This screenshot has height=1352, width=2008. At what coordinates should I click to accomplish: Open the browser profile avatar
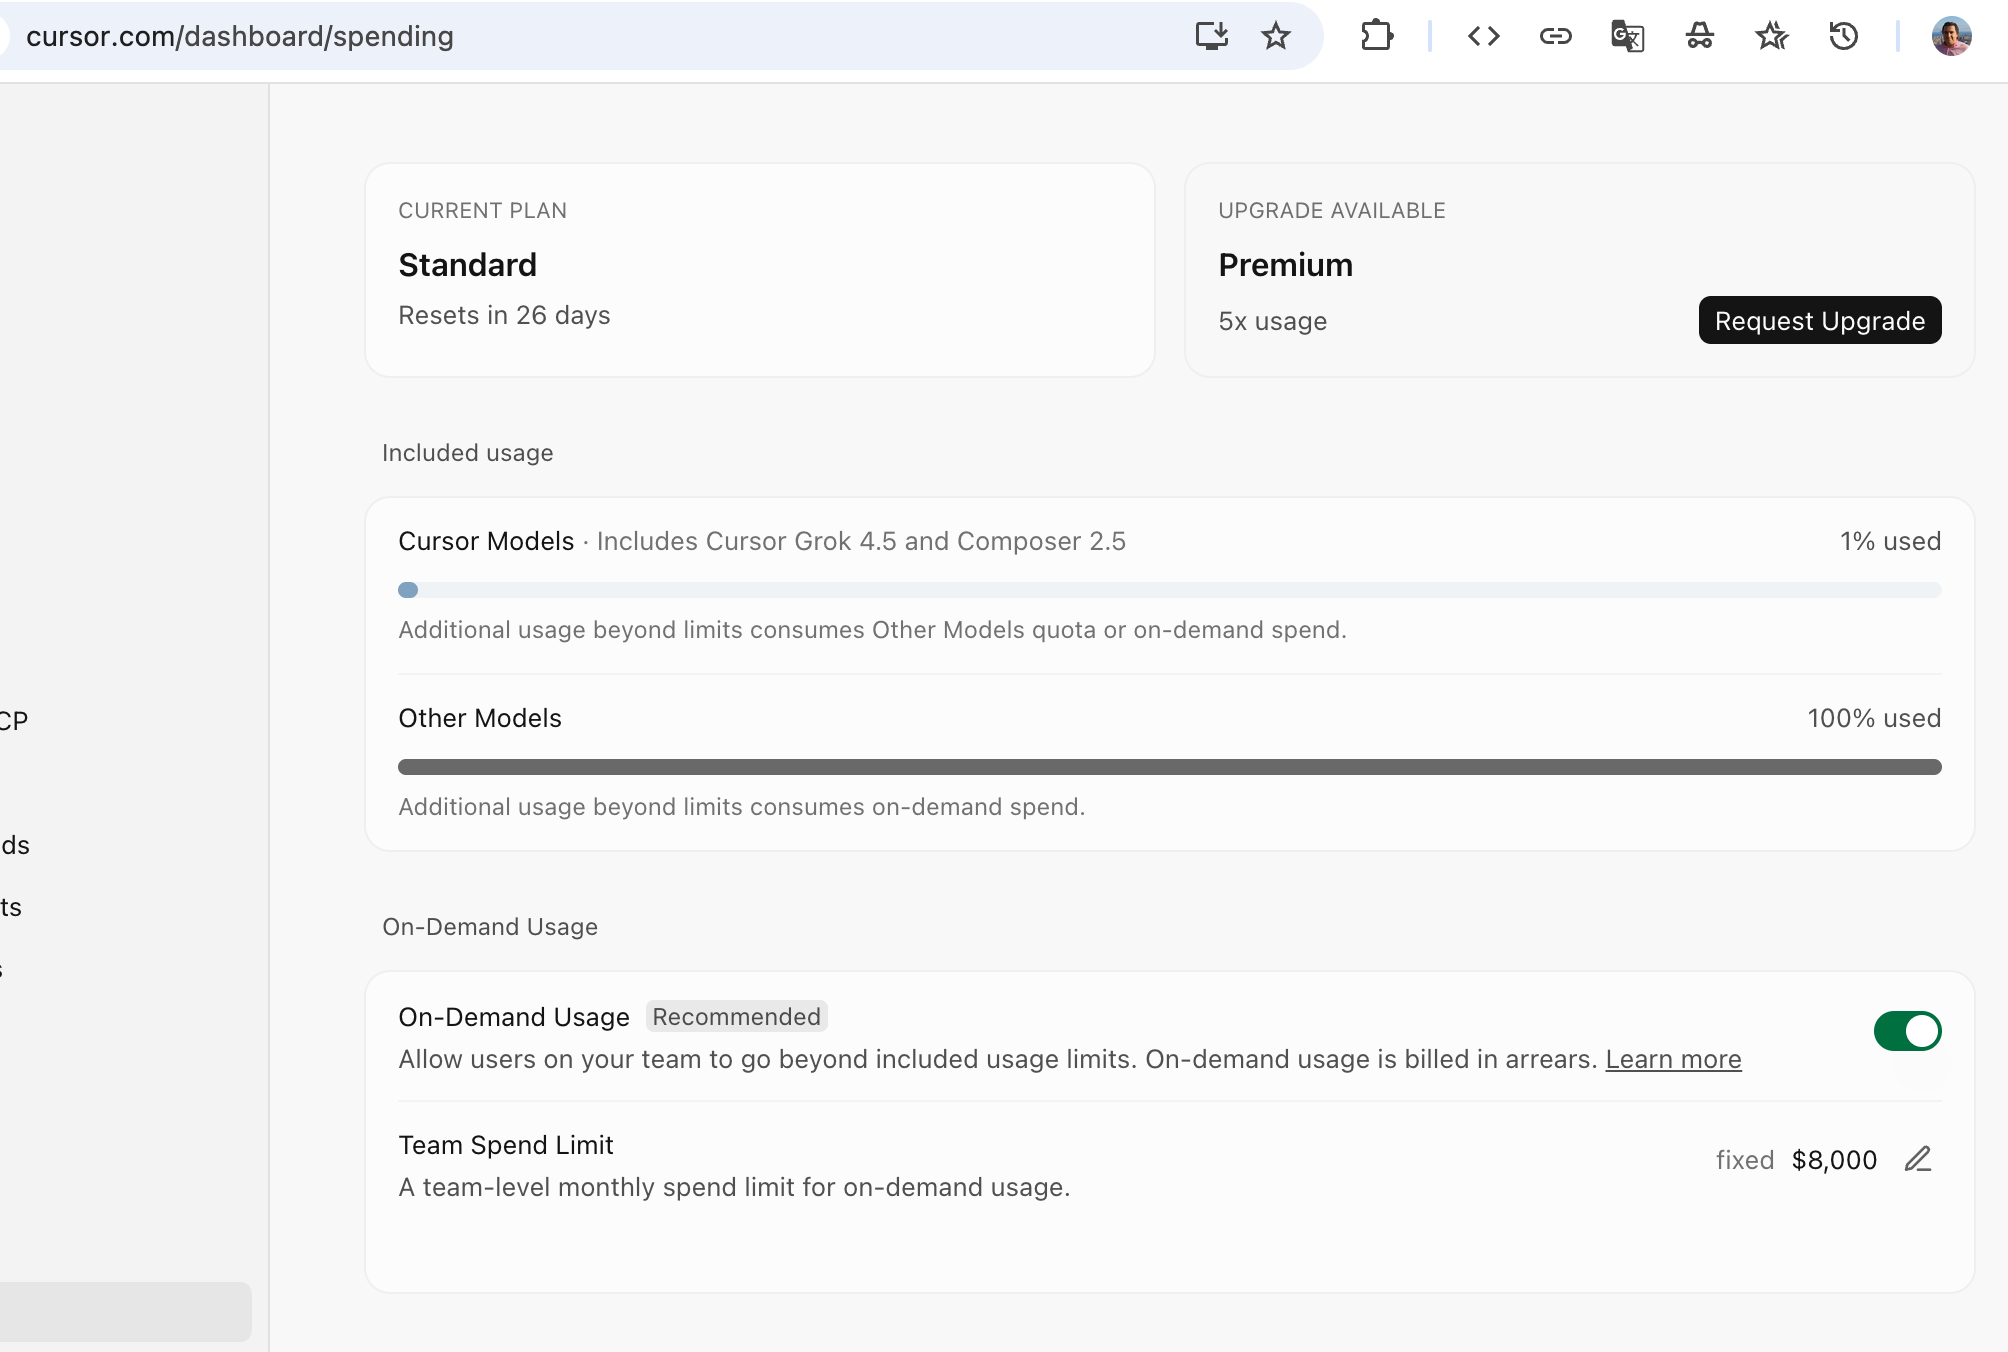coord(1951,36)
